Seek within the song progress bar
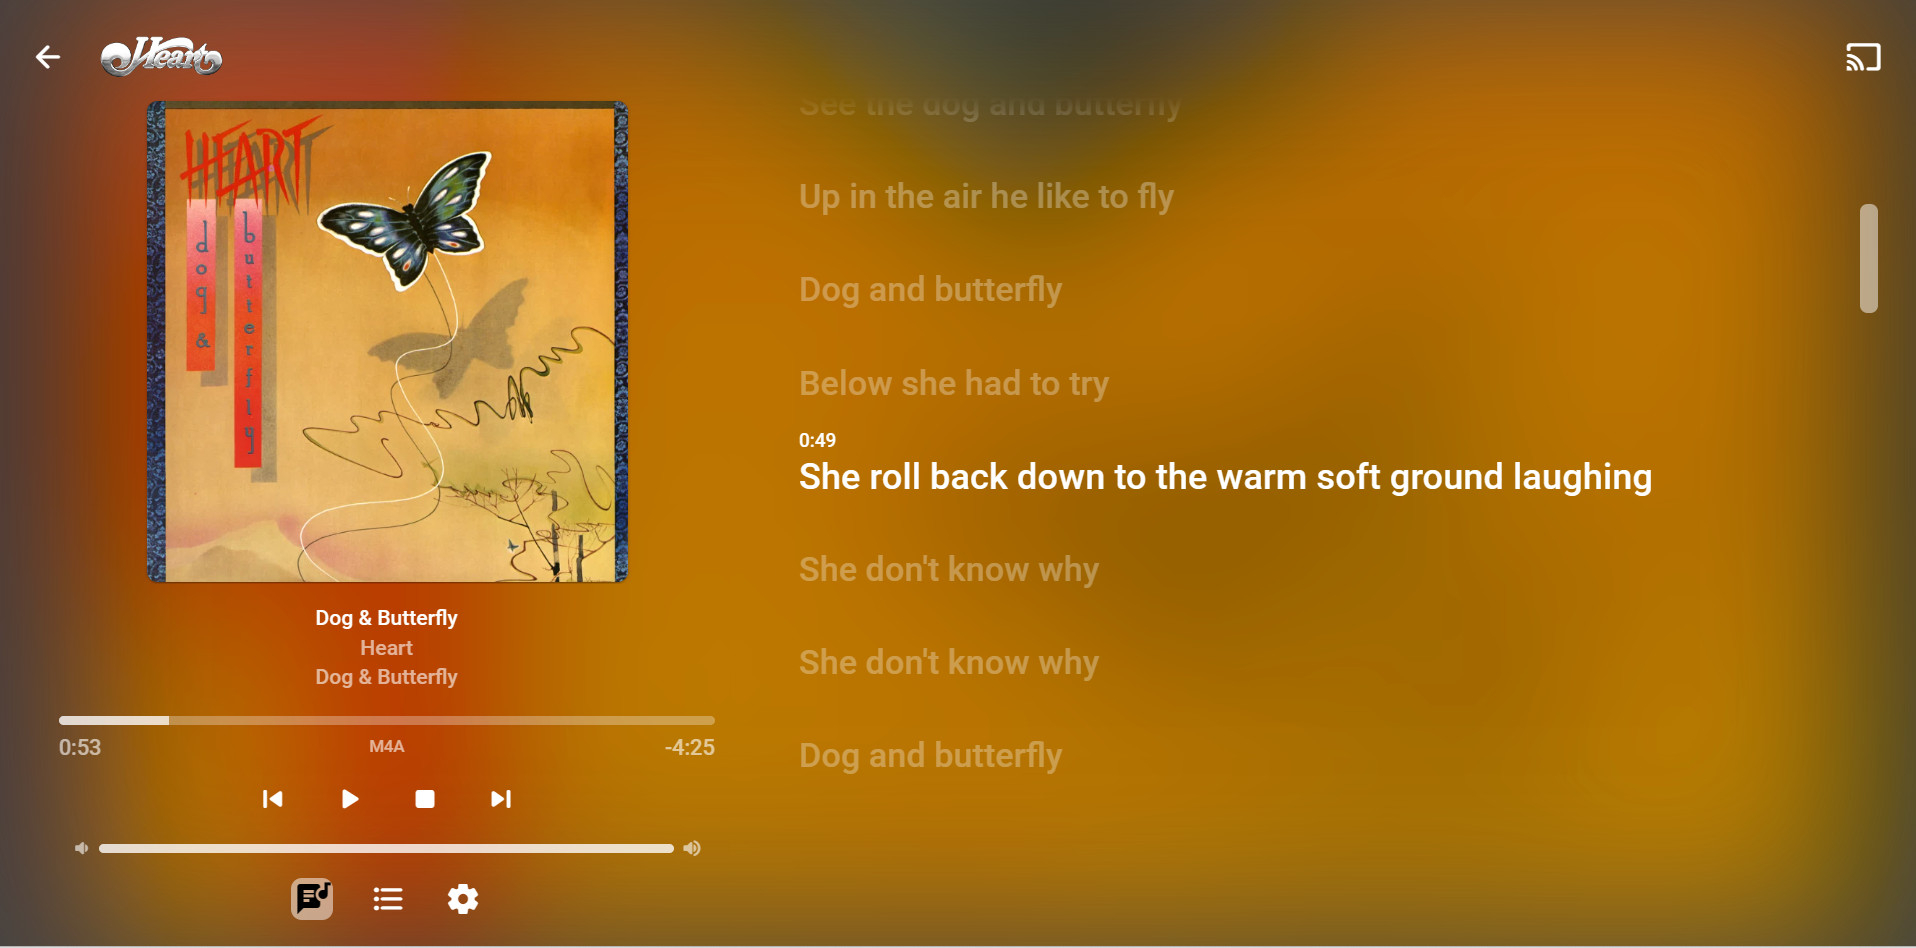 [x=387, y=720]
